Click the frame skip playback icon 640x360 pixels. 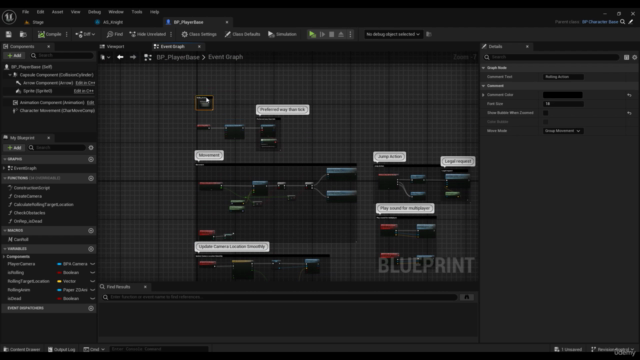pos(322,34)
